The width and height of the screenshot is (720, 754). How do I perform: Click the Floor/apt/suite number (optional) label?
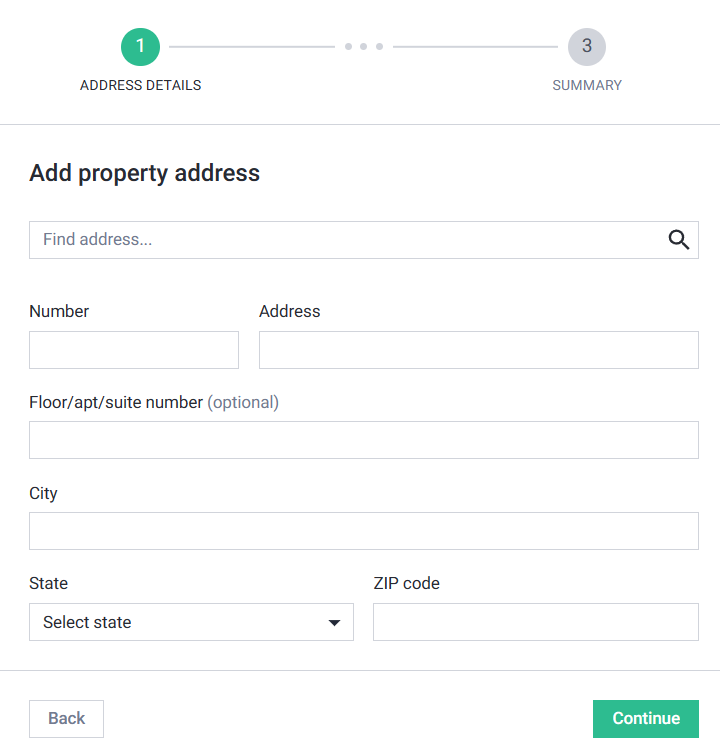(x=154, y=403)
